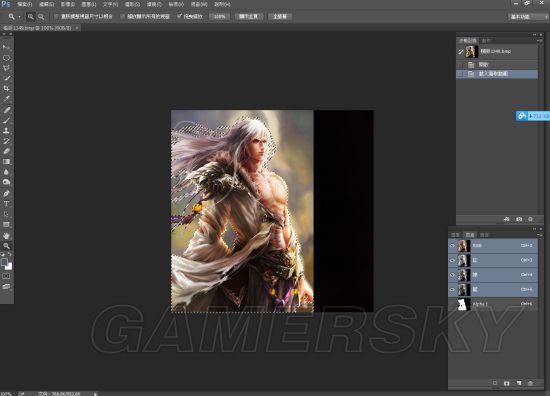Toggle visibility of the Alpha 1 channel
Screen dimensions: 550x396
pos(452,304)
